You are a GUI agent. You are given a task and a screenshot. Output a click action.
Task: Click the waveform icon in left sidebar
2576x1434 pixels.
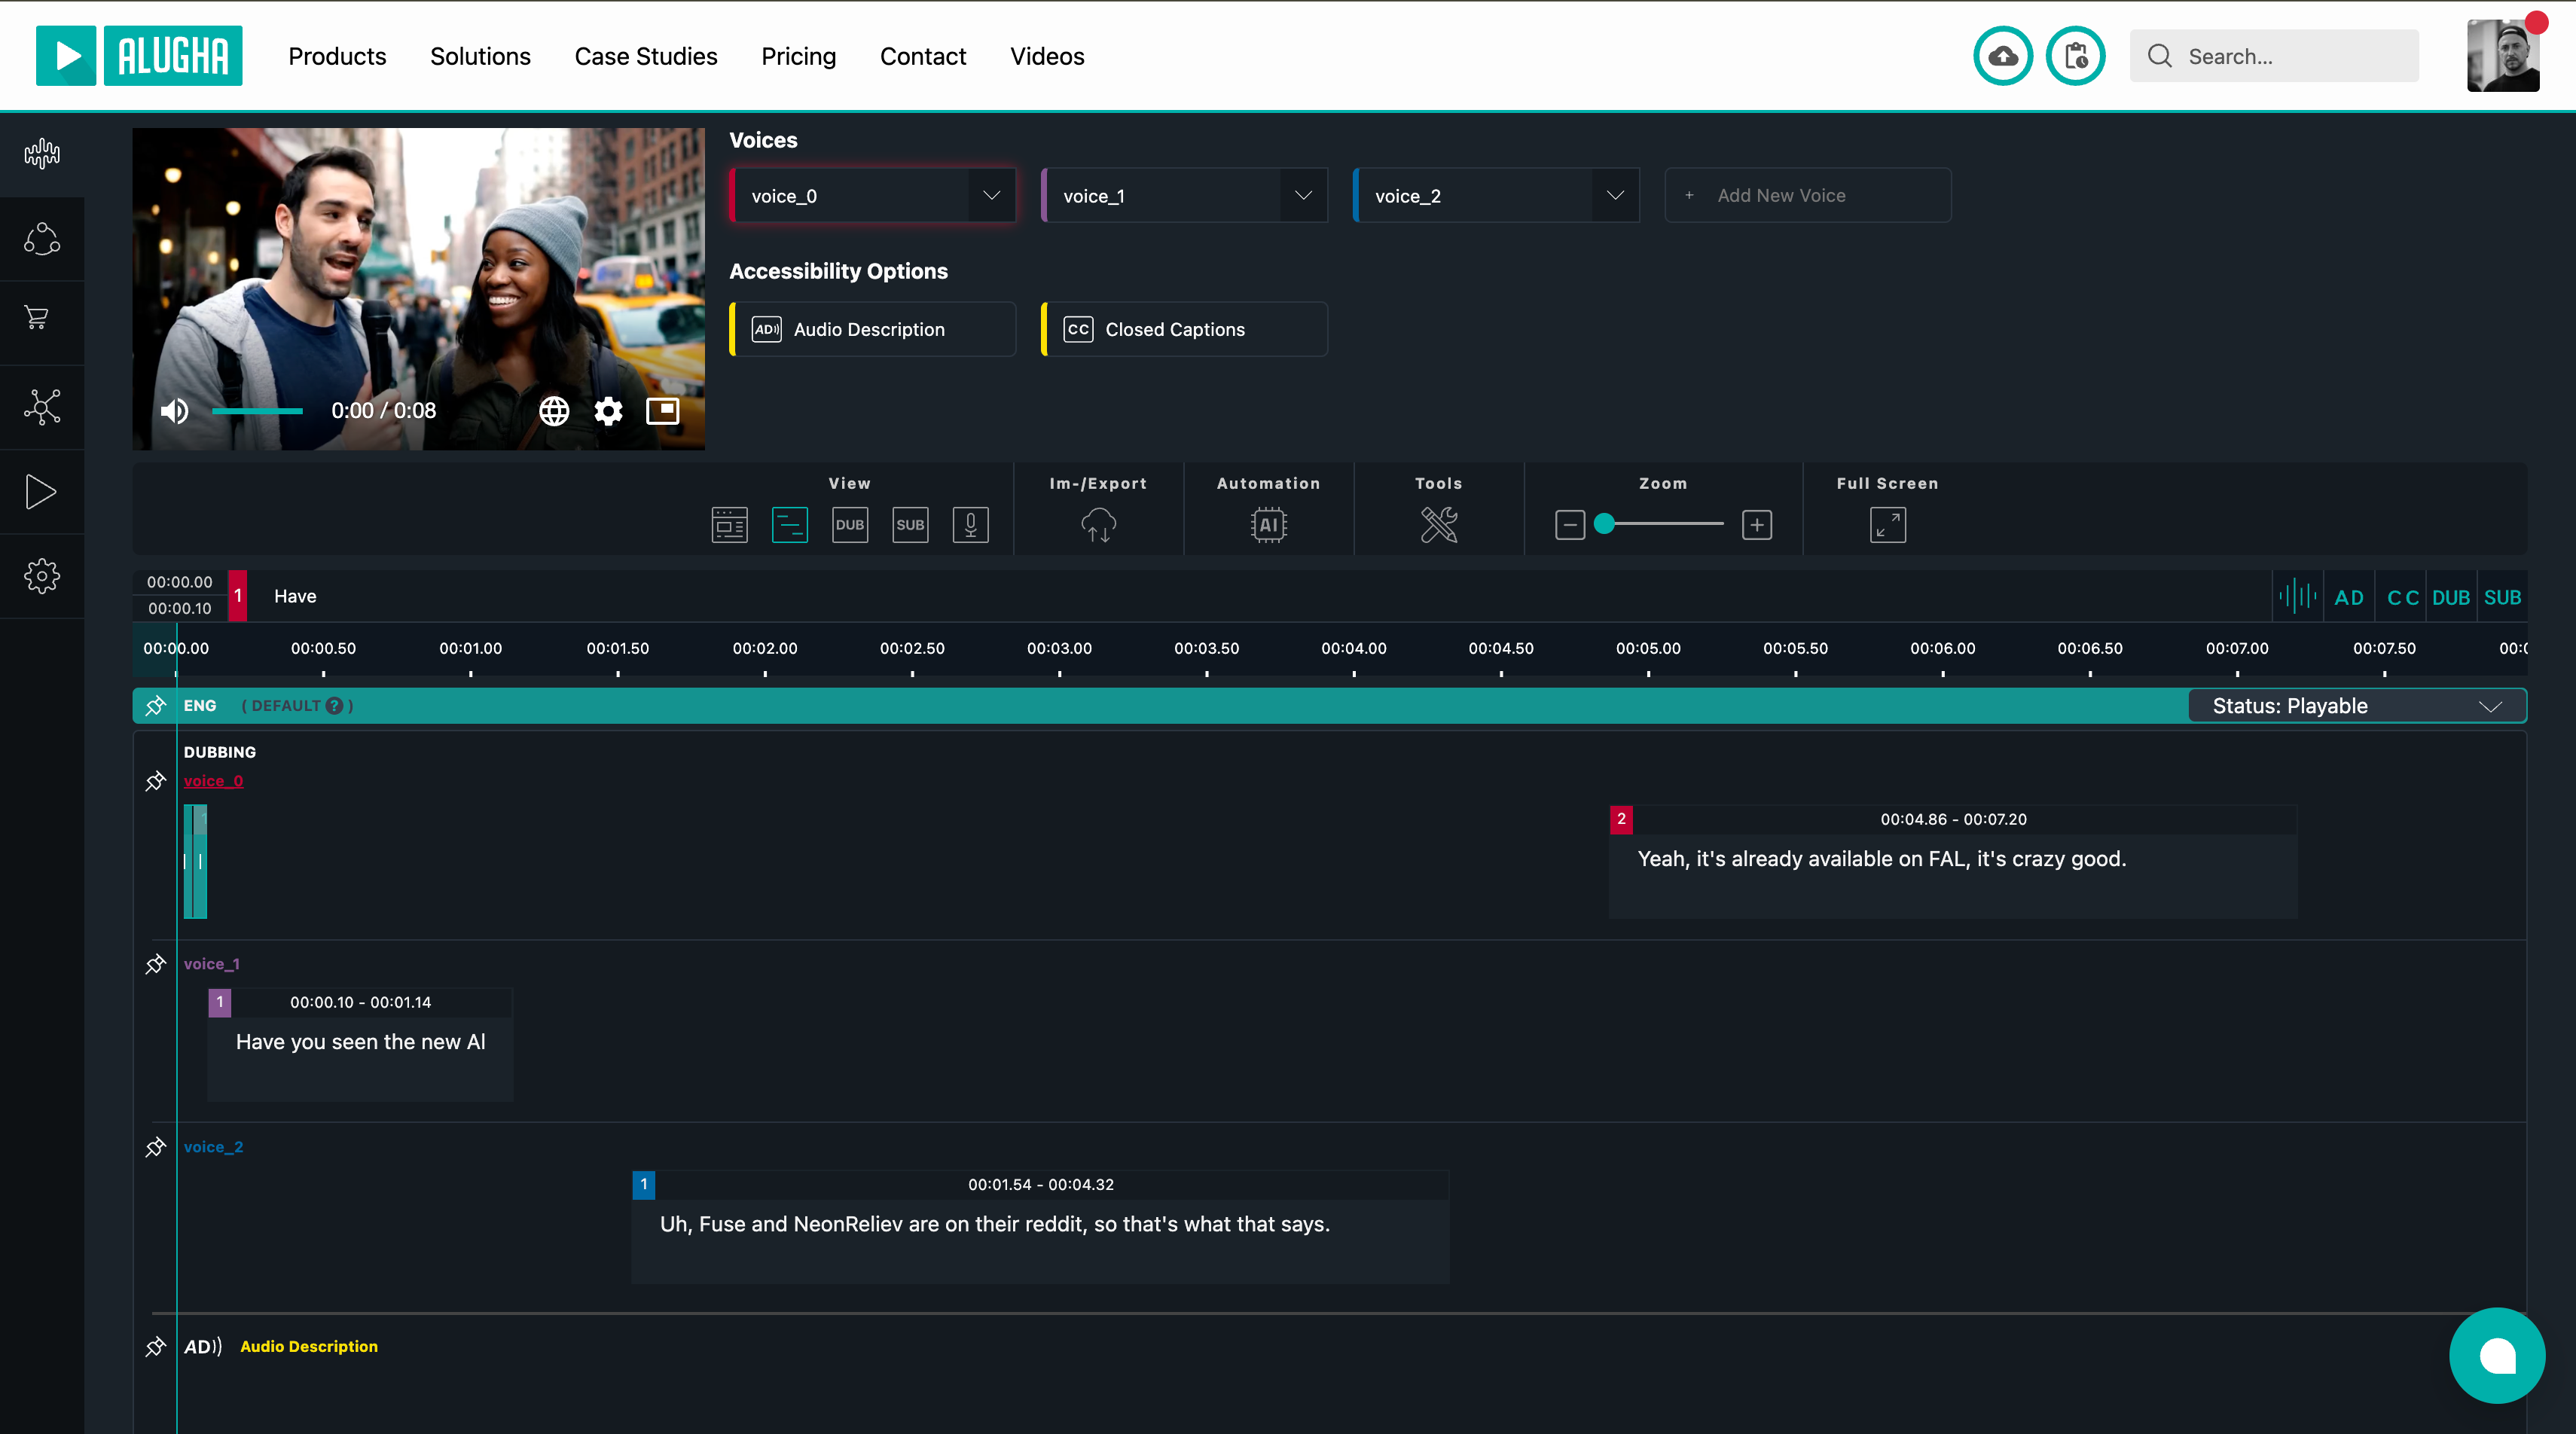(42, 153)
